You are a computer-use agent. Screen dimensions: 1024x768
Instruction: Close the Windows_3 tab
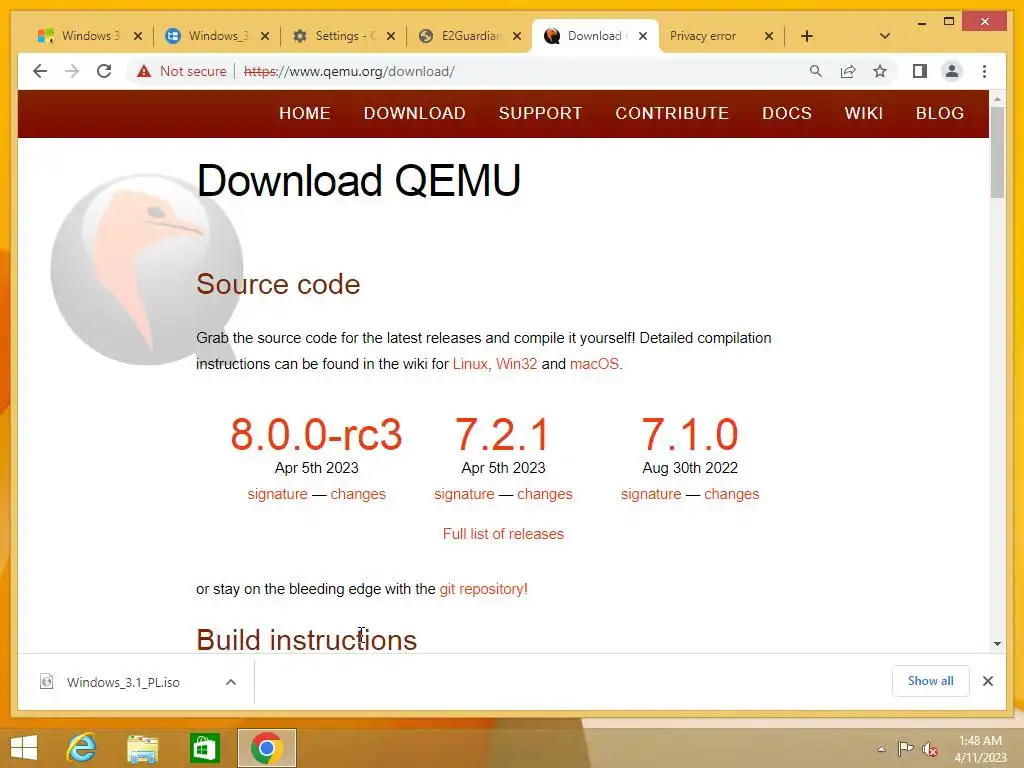[x=264, y=36]
